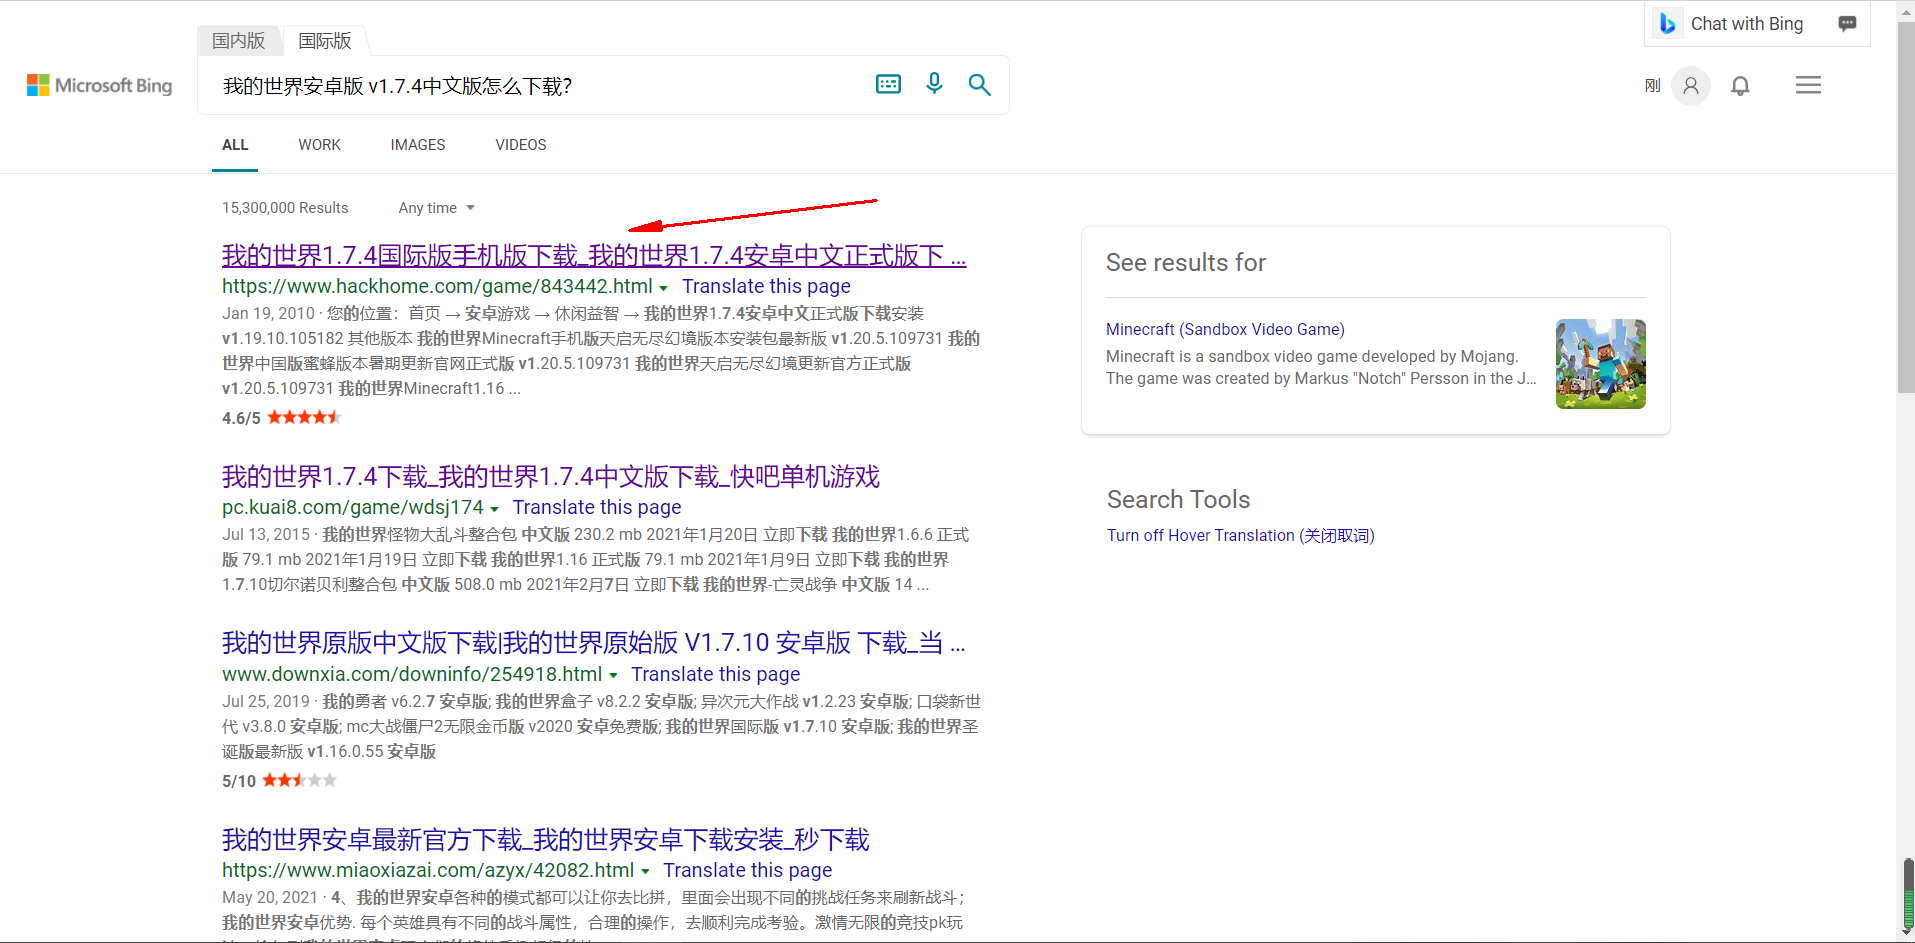Click the Minecraft thumbnail image
The width and height of the screenshot is (1915, 943).
pos(1600,363)
